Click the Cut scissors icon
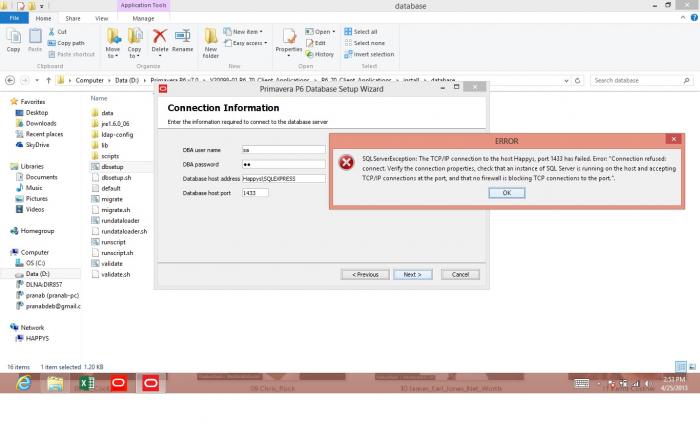 pyautogui.click(x=52, y=32)
